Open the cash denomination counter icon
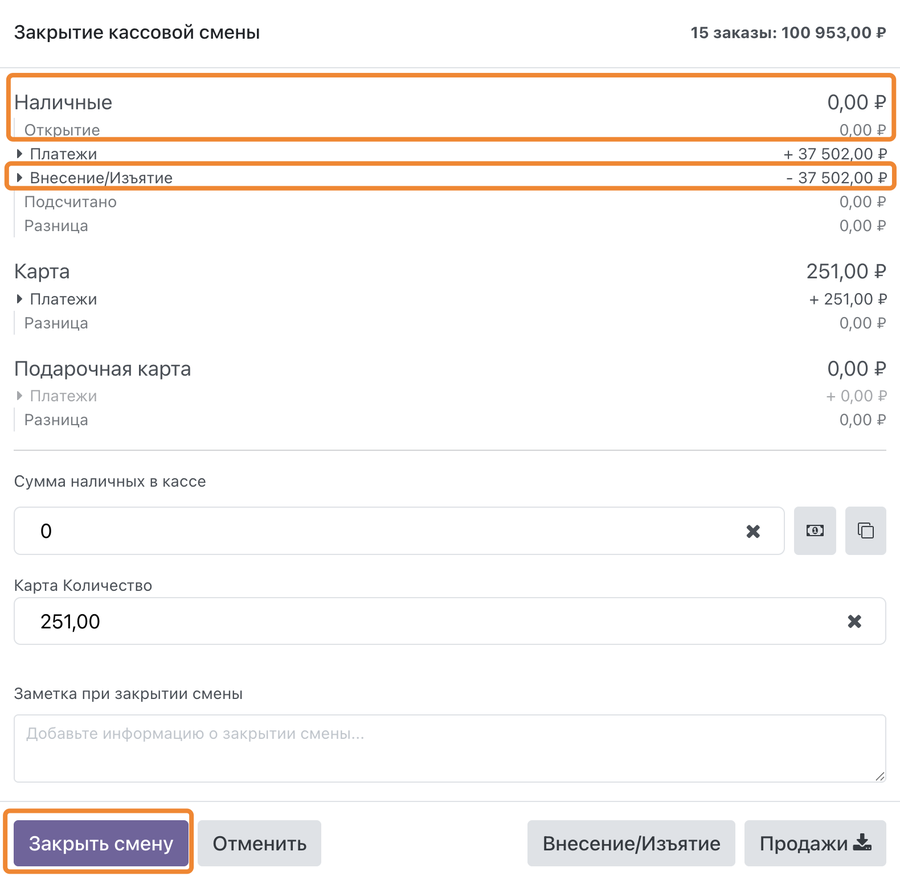 click(814, 530)
